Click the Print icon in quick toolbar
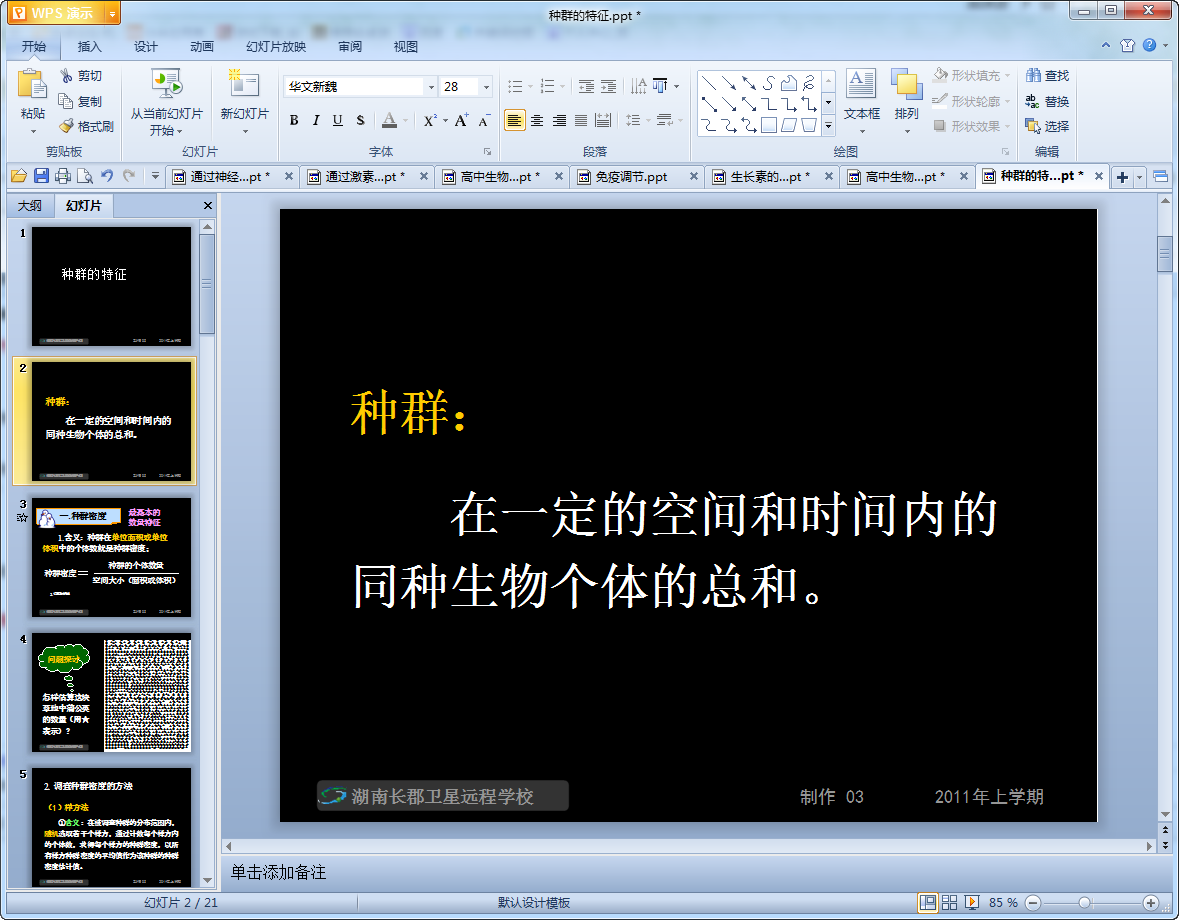The width and height of the screenshot is (1179, 920). (x=63, y=176)
